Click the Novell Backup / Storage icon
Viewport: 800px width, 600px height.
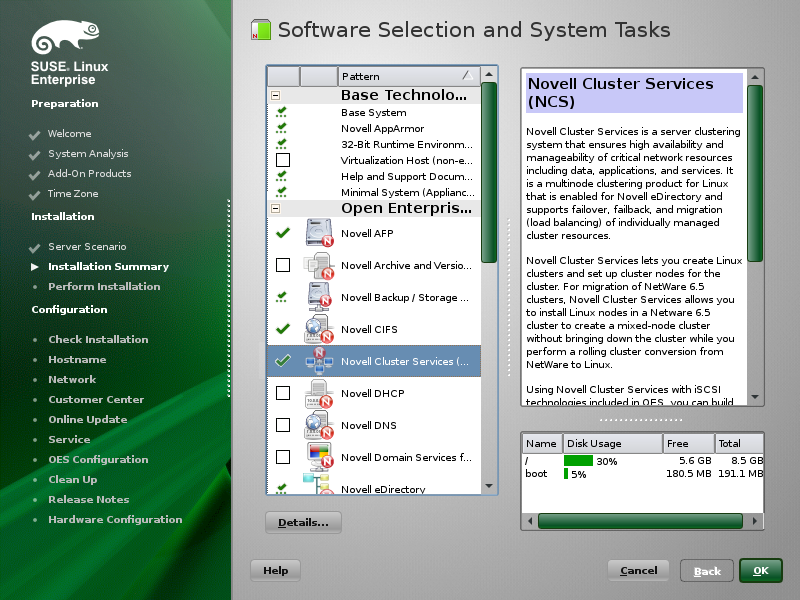click(319, 297)
